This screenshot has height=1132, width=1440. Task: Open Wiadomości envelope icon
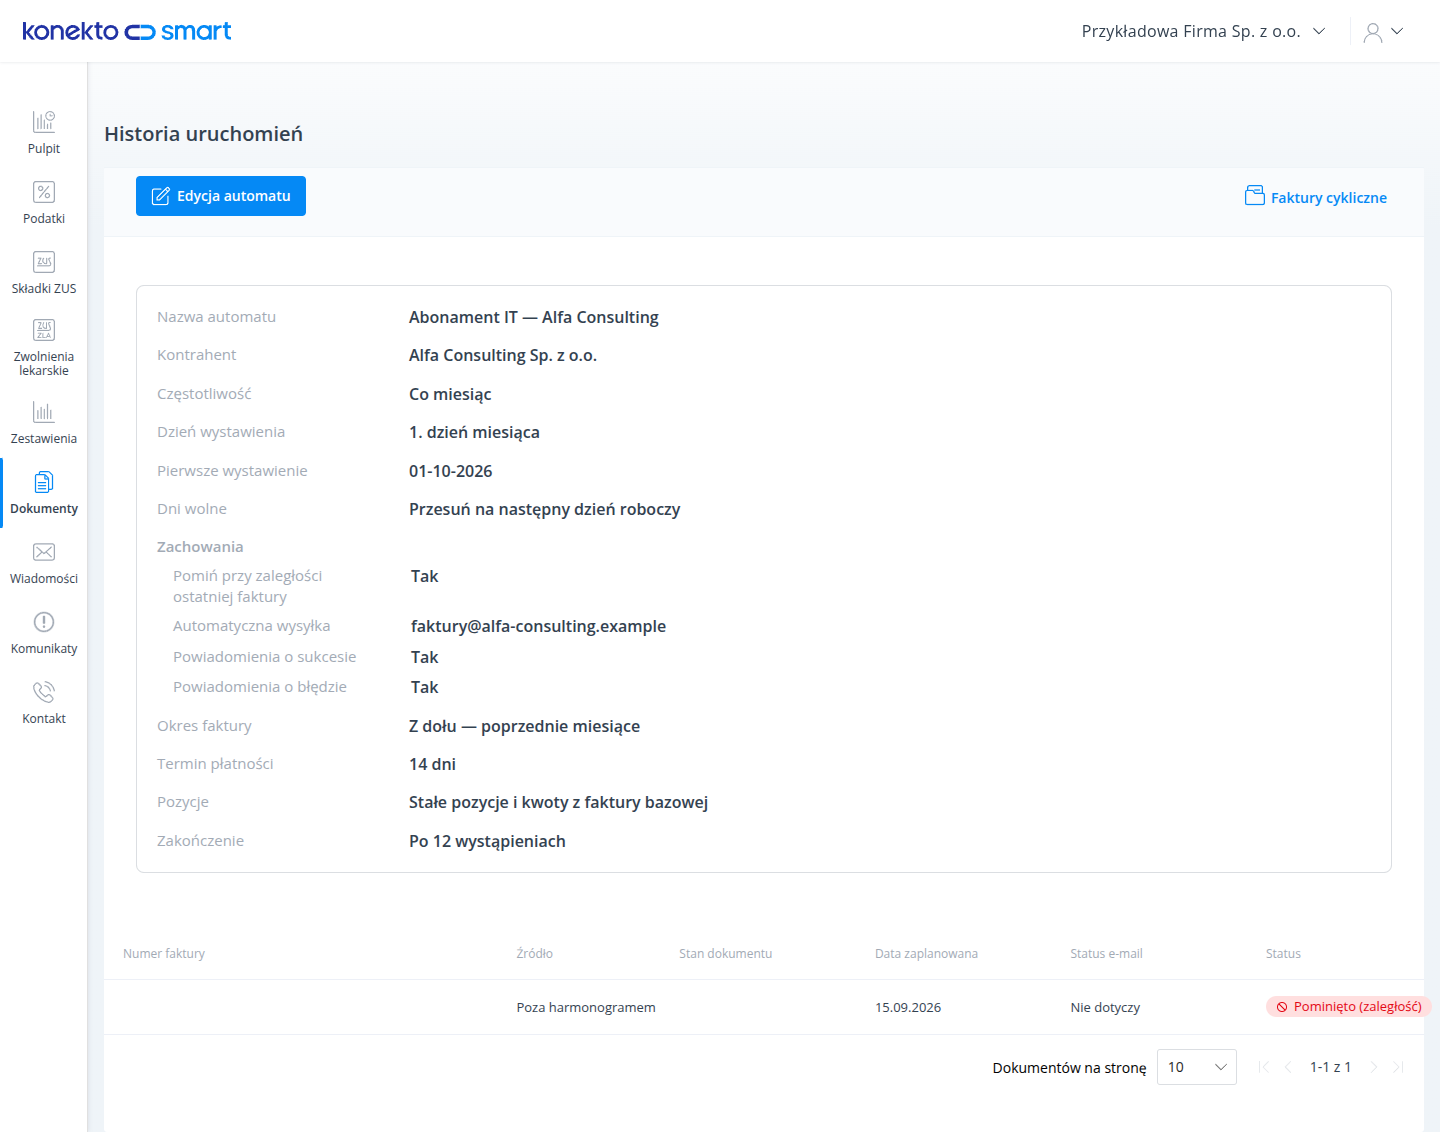click(x=44, y=552)
